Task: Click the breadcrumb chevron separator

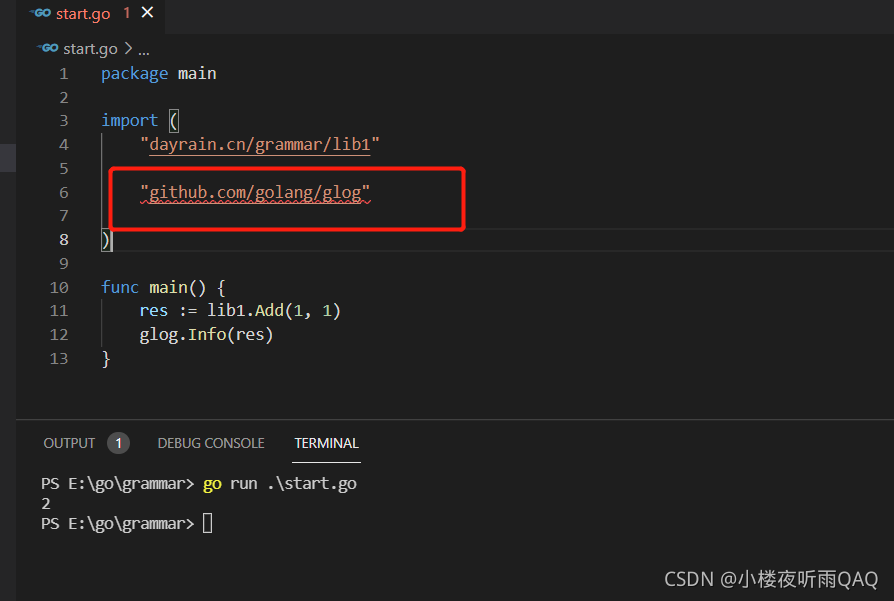Action: coord(127,48)
